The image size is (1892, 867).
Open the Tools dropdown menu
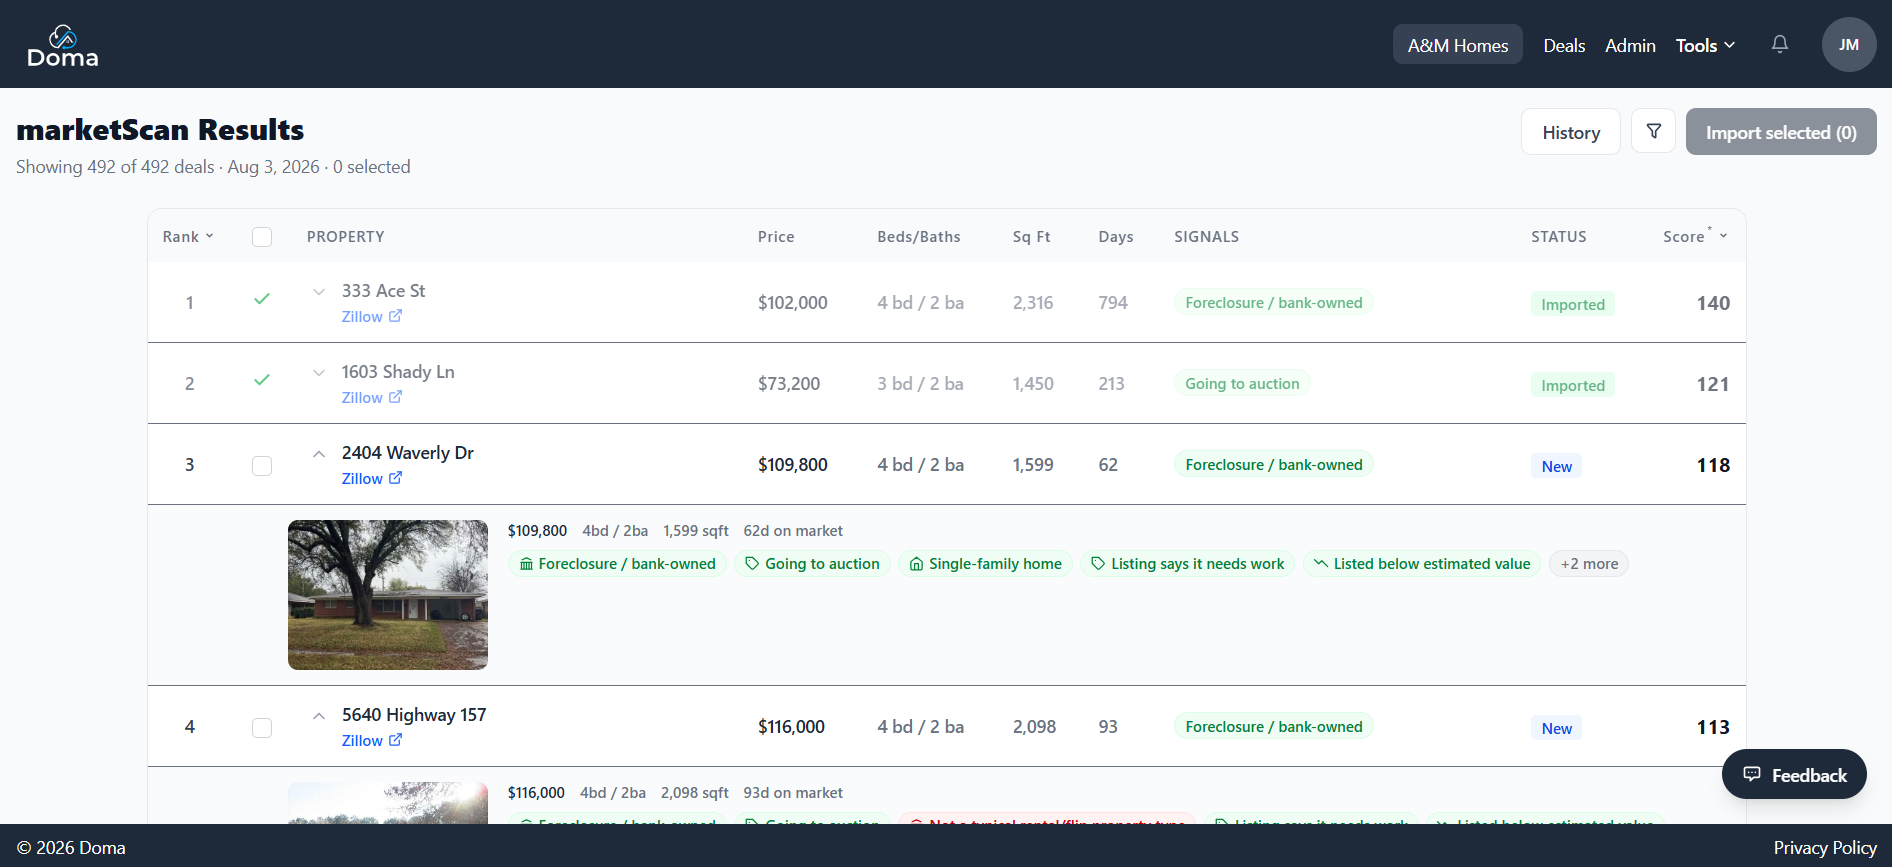[x=1705, y=45]
